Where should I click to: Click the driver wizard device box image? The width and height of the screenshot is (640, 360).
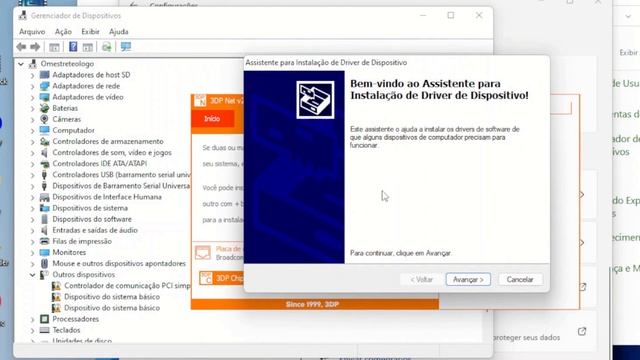315,100
